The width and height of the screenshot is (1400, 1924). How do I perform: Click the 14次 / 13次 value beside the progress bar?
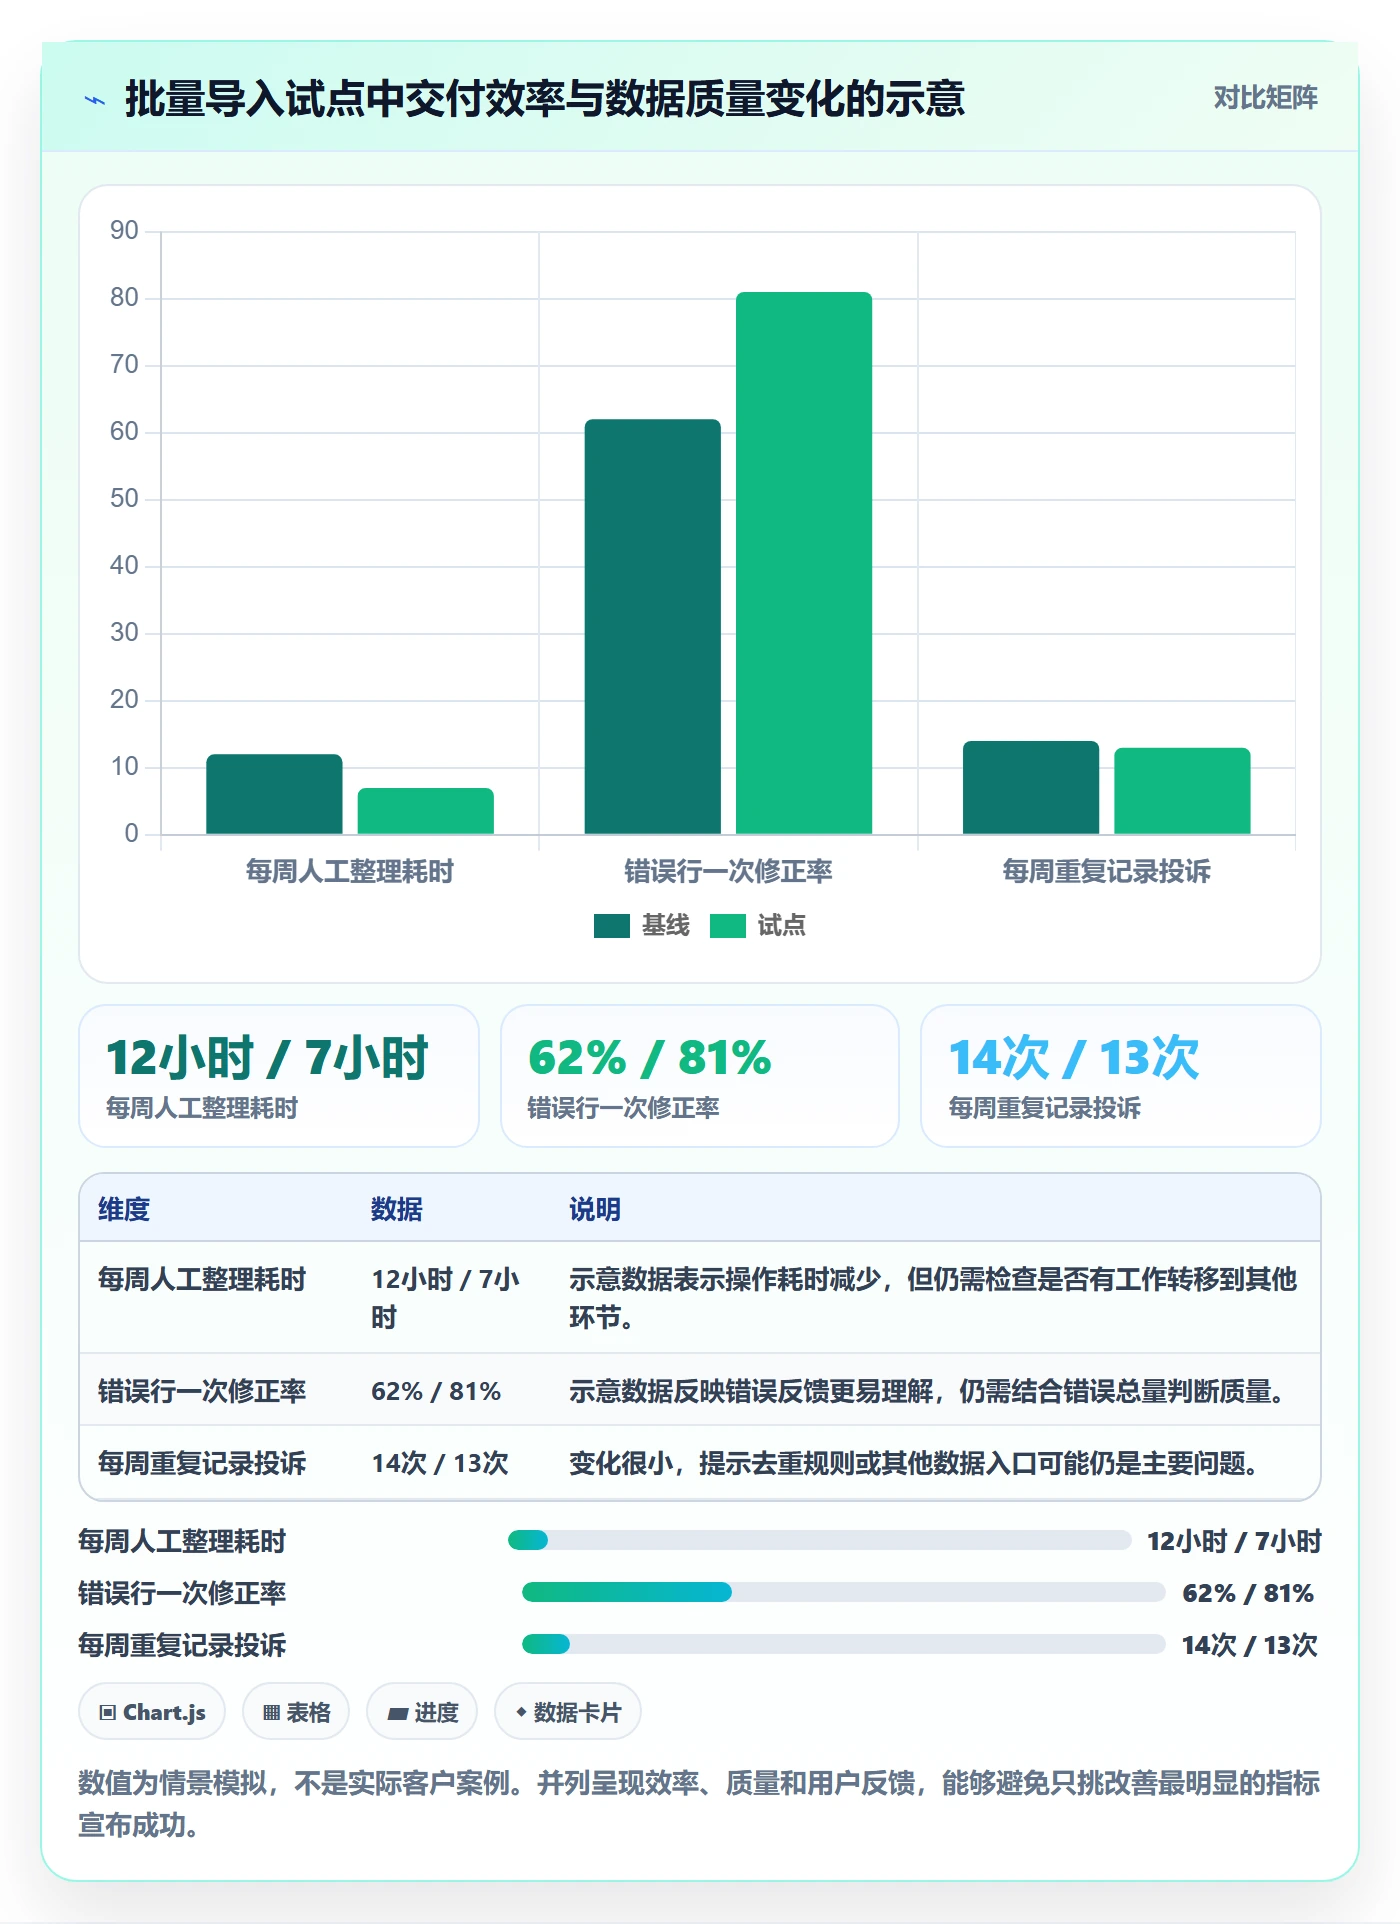point(1250,1645)
